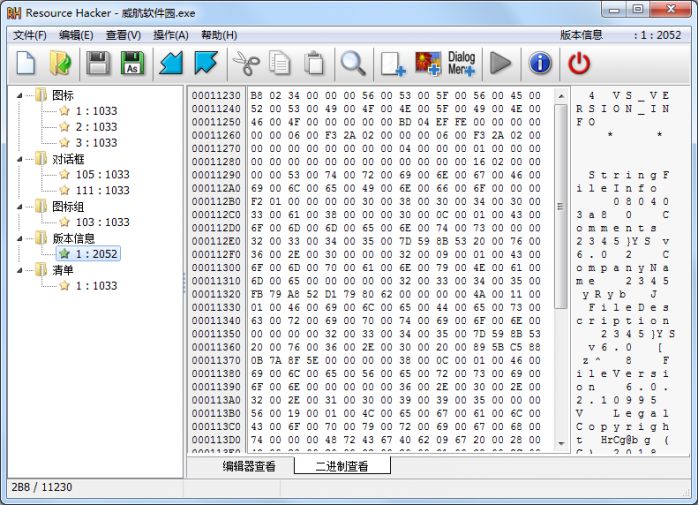The width and height of the screenshot is (698, 505).
Task: Click the Copy pages icon
Action: pos(280,63)
